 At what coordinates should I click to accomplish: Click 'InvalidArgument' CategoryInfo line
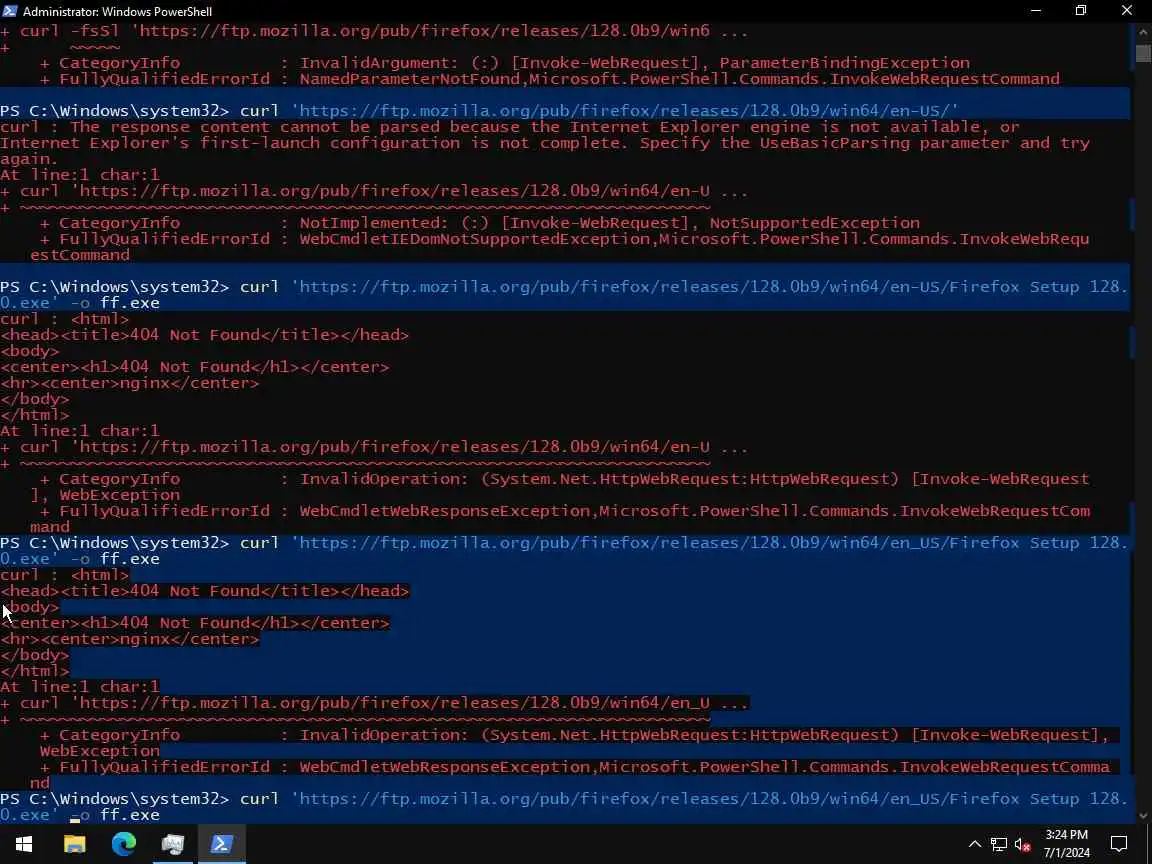click(x=505, y=63)
